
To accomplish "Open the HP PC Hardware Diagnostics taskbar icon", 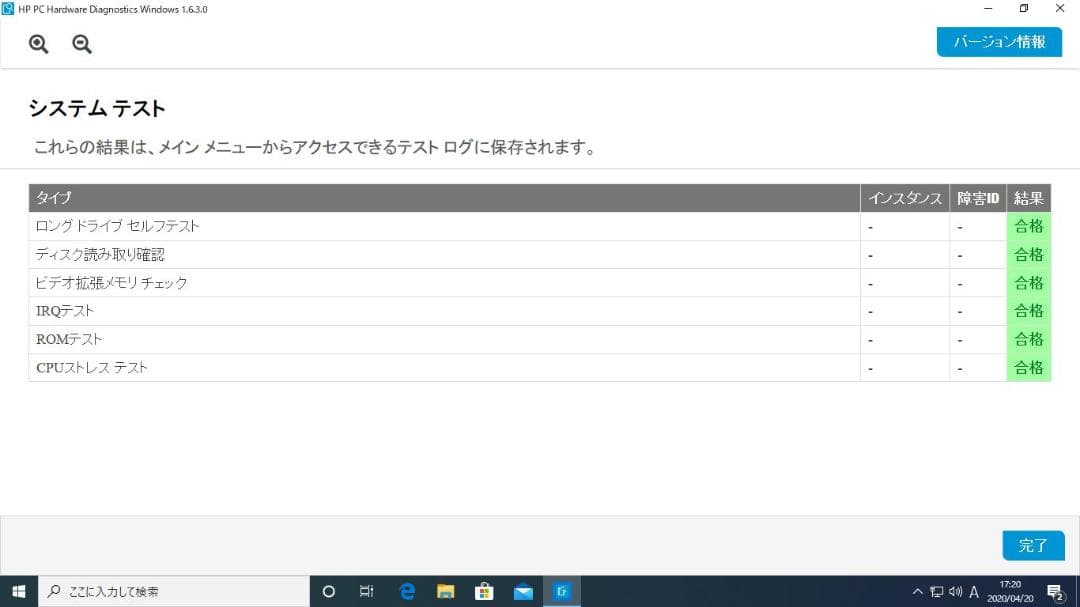I will tap(562, 591).
